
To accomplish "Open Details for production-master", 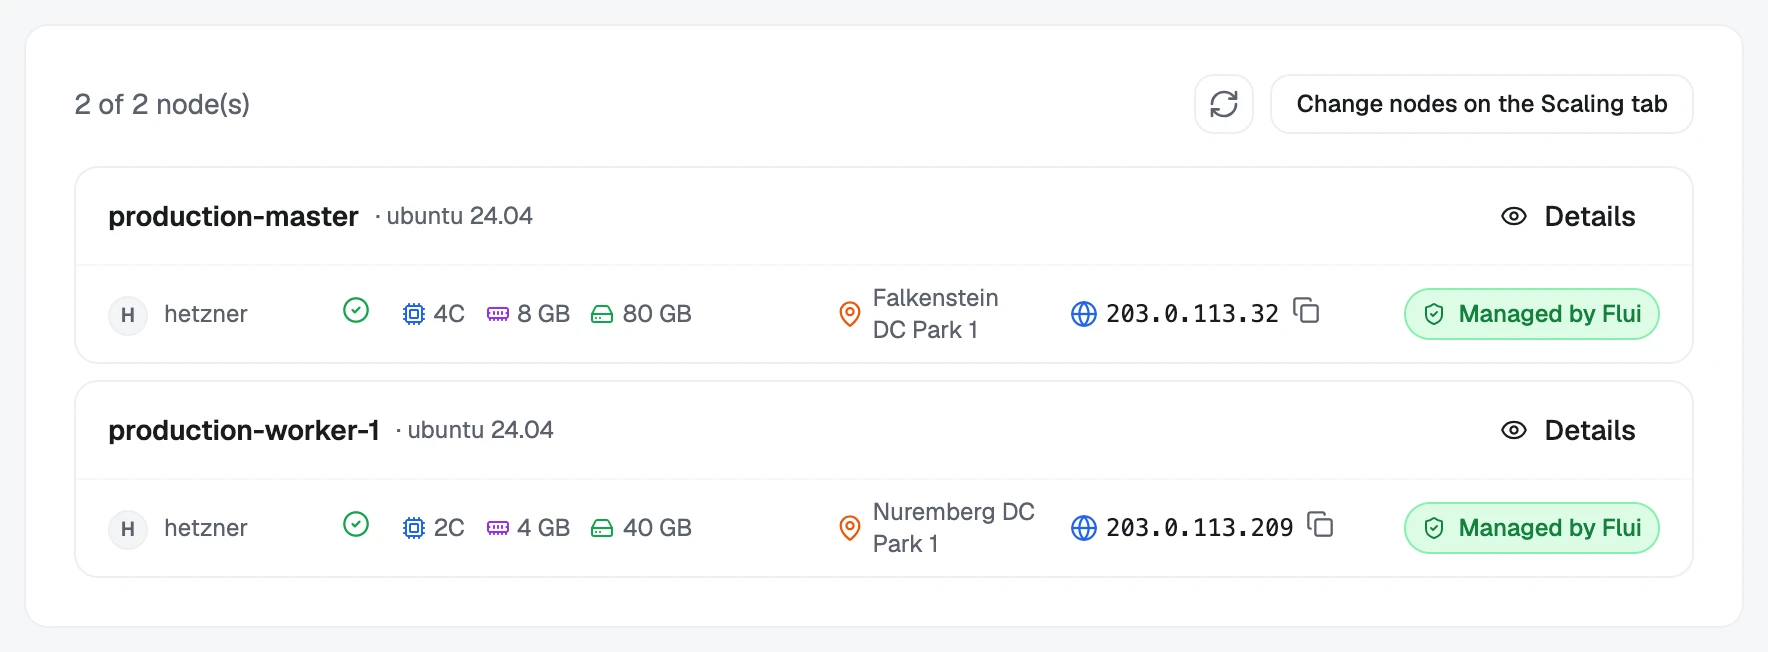I will [x=1568, y=216].
